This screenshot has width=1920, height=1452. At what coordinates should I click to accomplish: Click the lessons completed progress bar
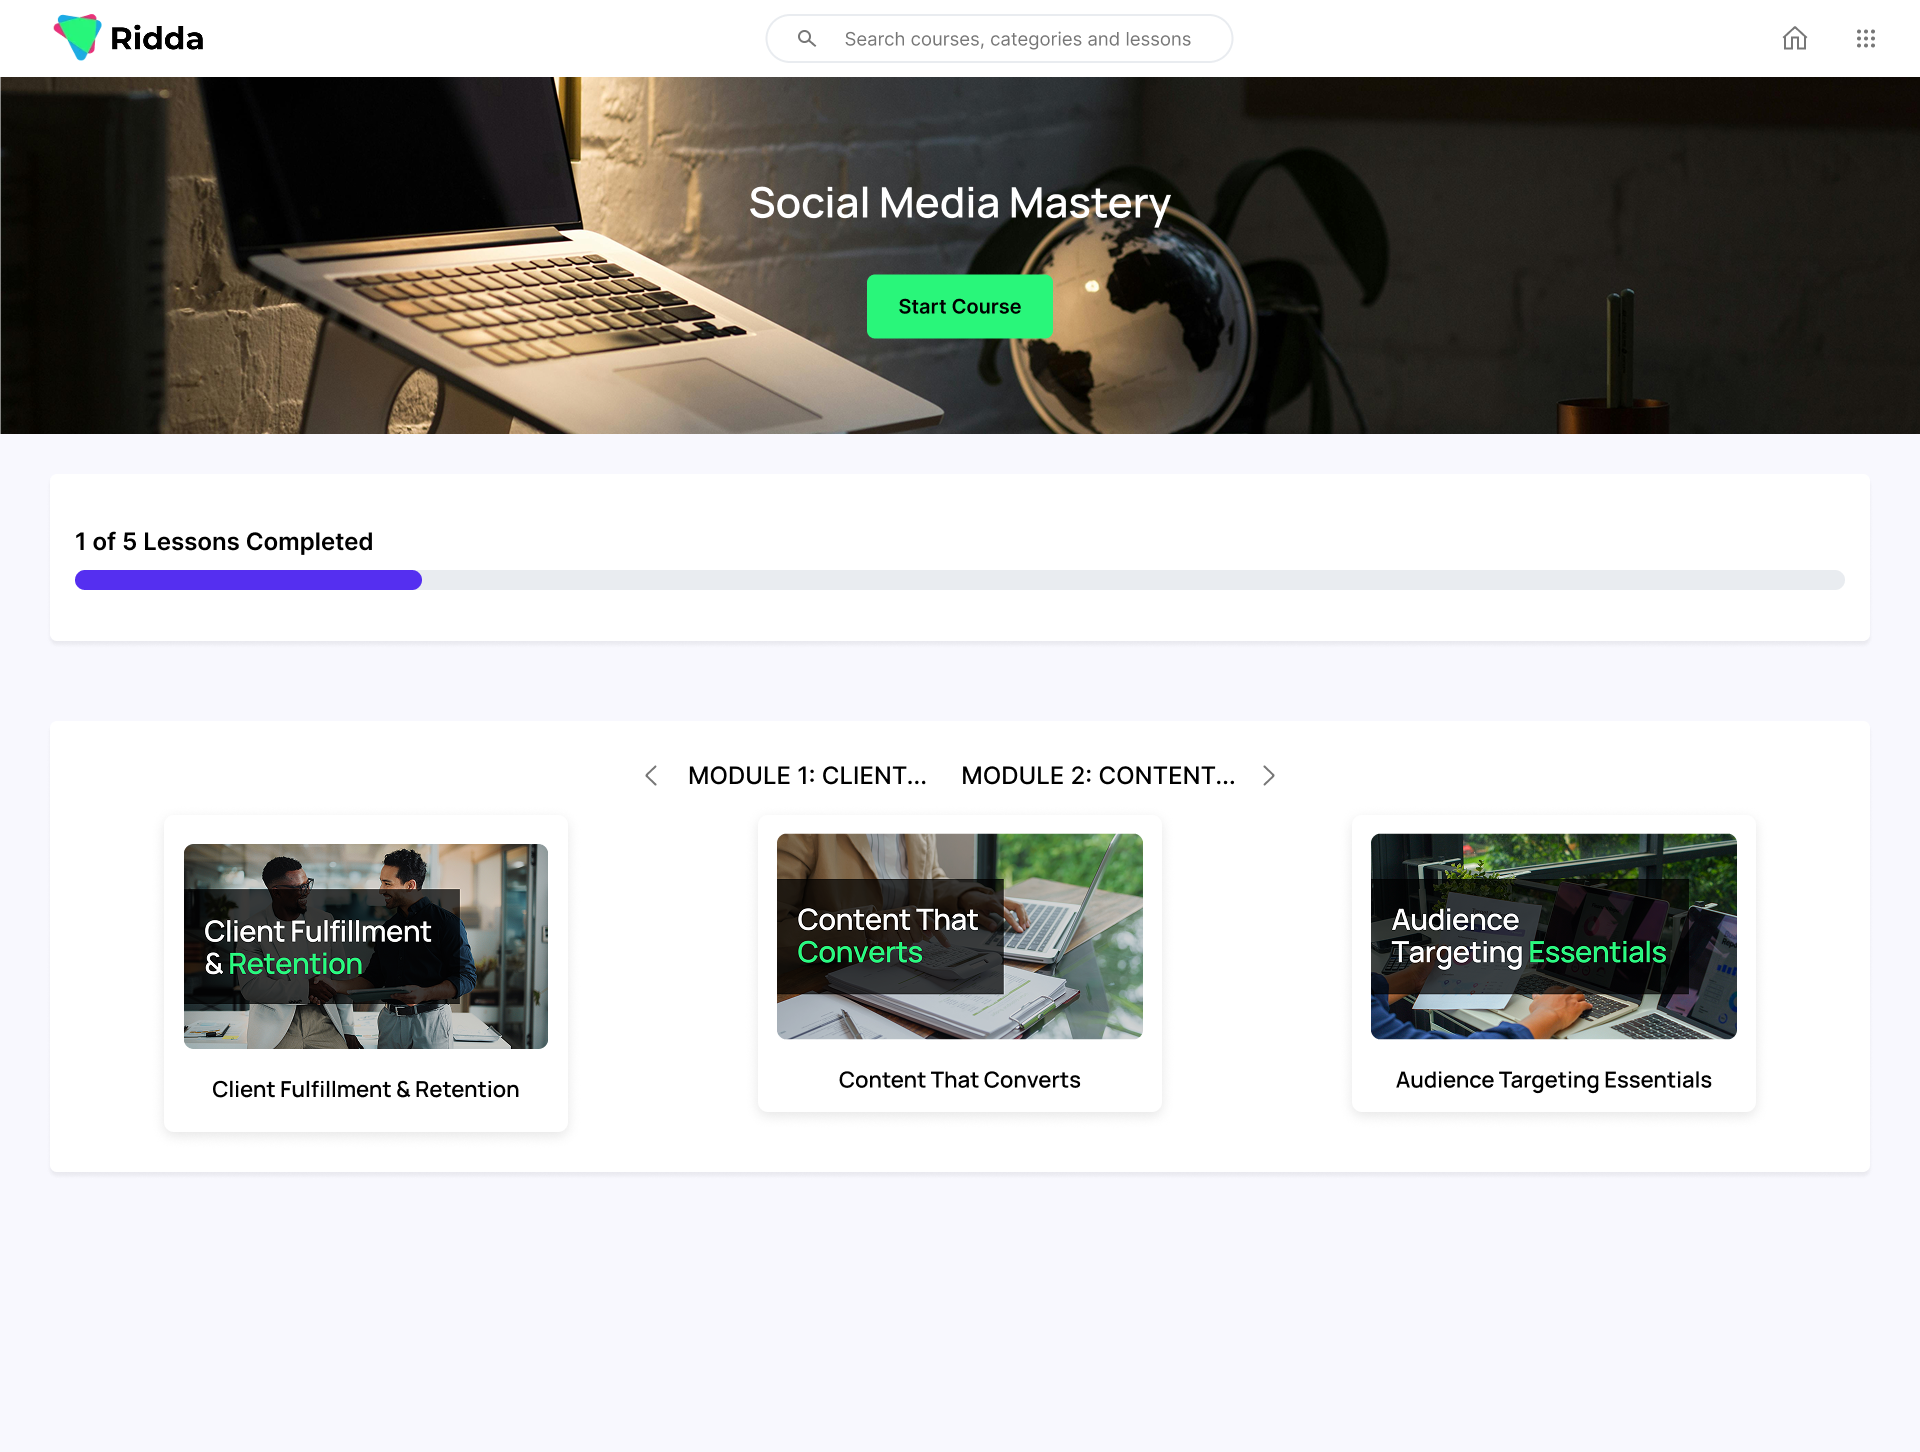(959, 580)
